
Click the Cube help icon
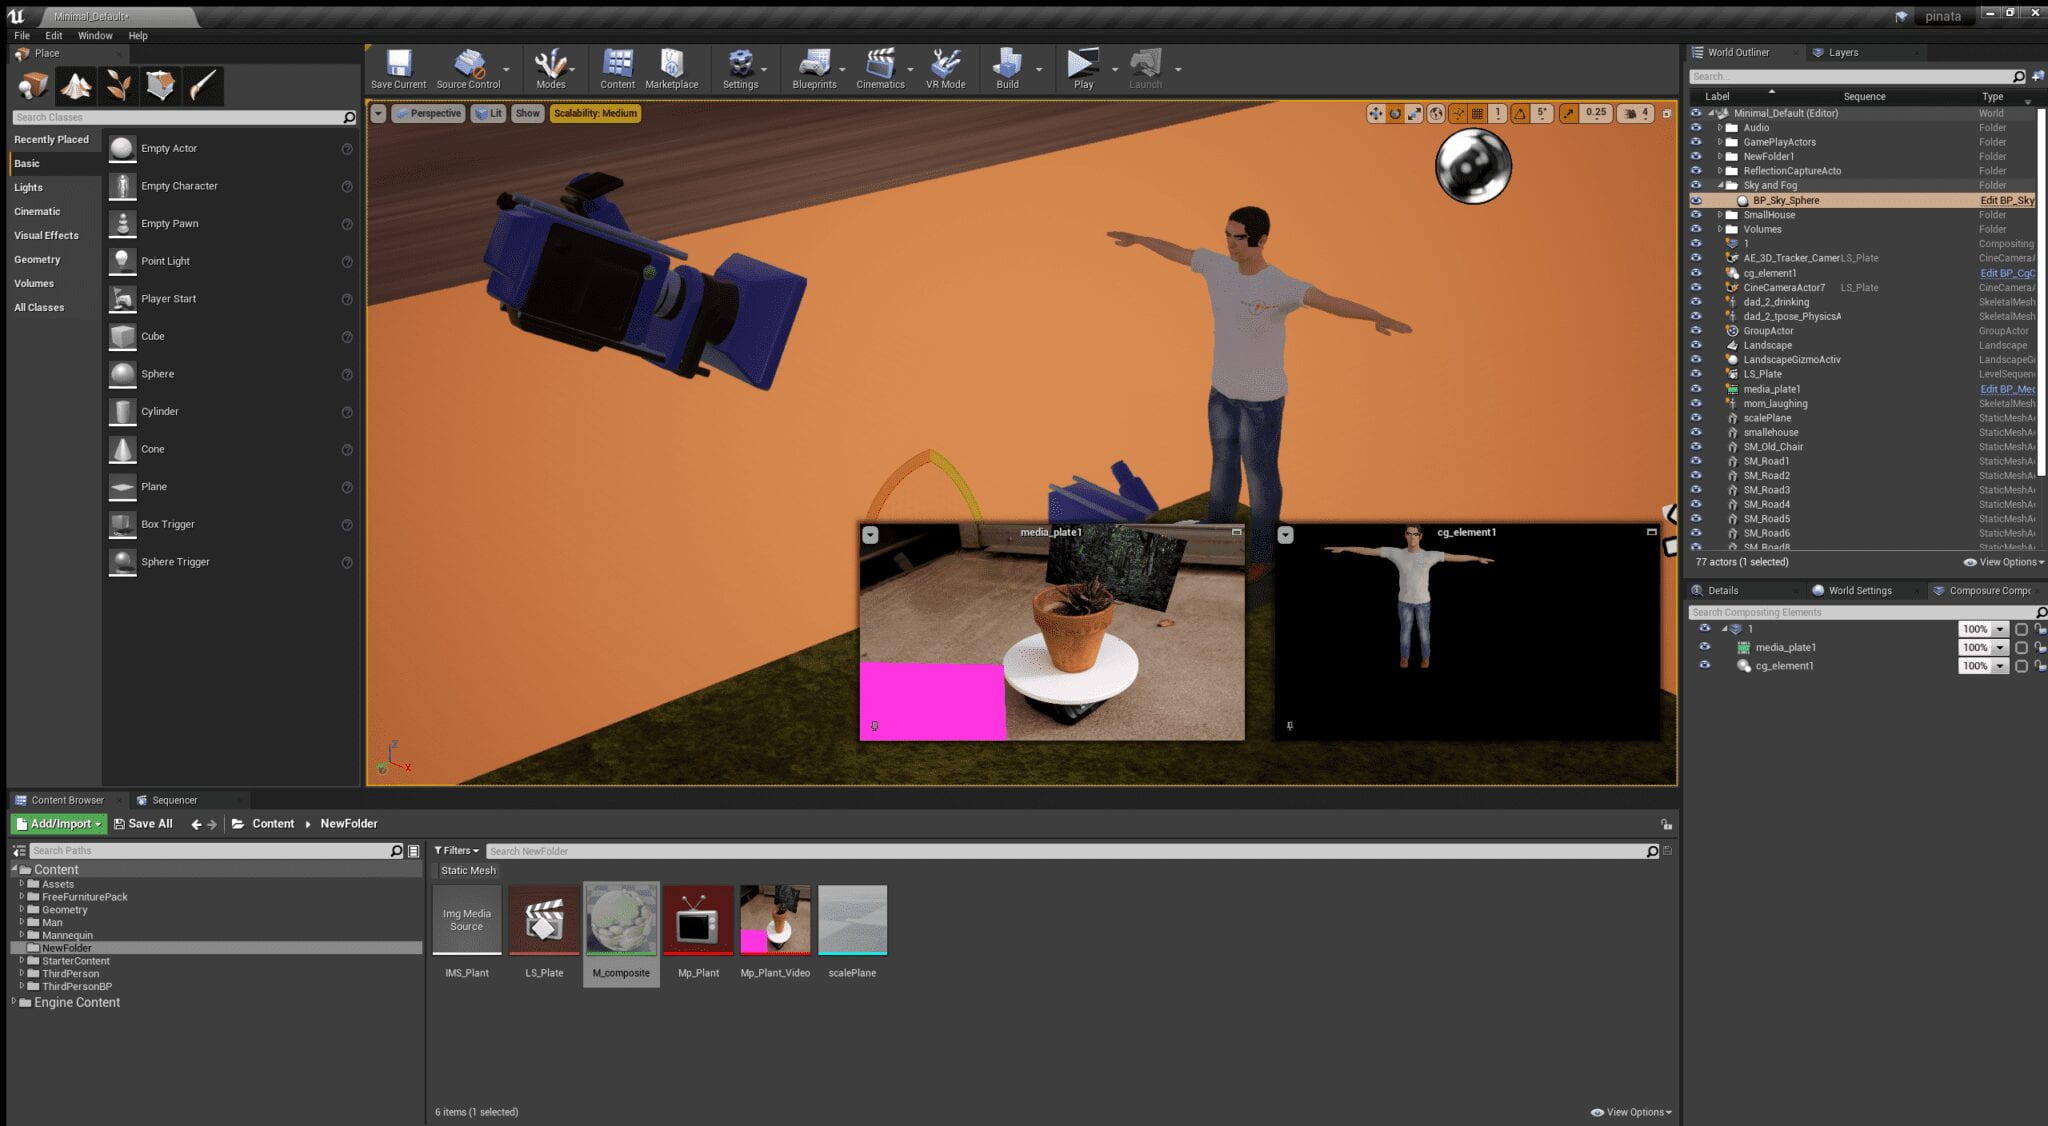347,337
